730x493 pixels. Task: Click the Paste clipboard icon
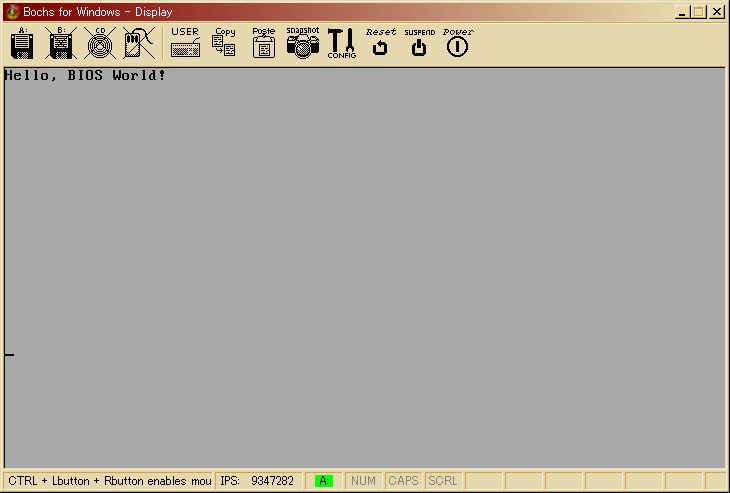tap(264, 43)
